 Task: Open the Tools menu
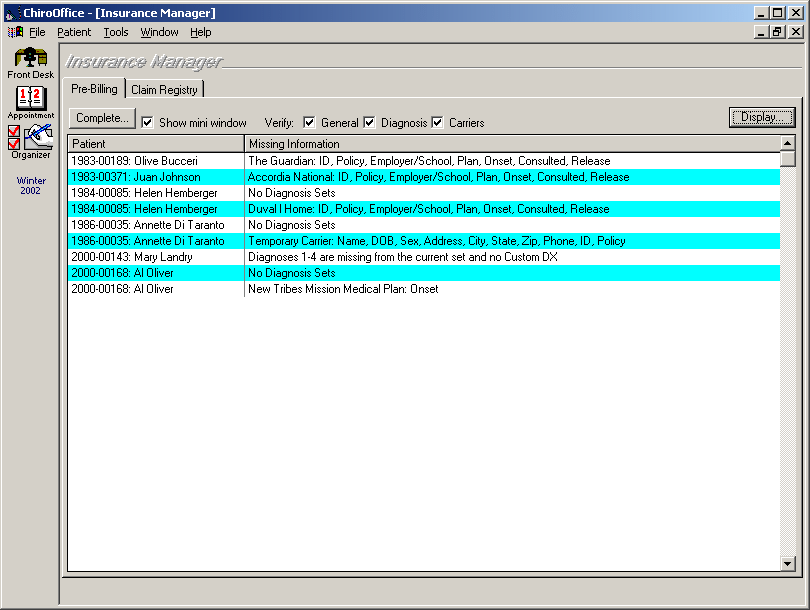[116, 32]
